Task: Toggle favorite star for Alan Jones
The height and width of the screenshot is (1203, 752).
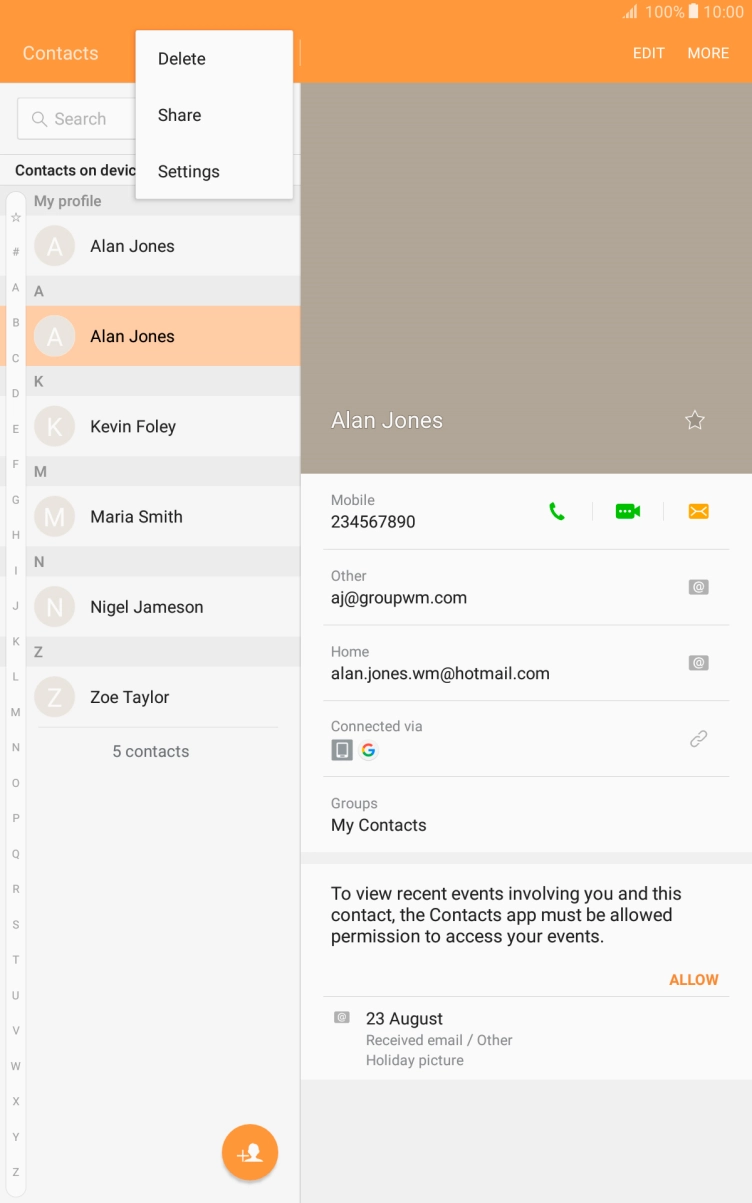Action: (x=695, y=421)
